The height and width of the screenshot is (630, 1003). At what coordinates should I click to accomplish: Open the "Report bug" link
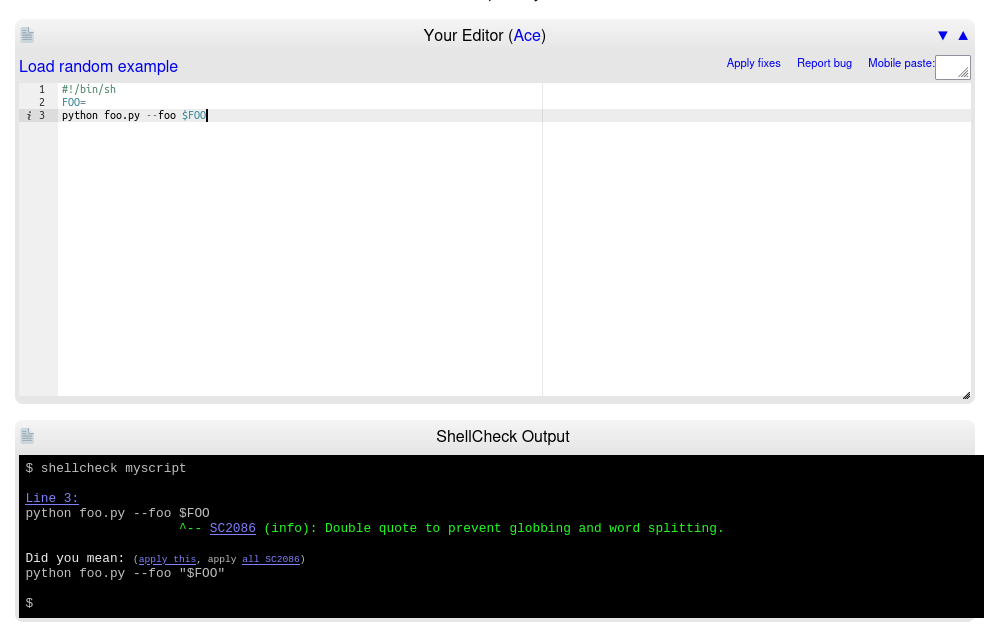tap(824, 63)
